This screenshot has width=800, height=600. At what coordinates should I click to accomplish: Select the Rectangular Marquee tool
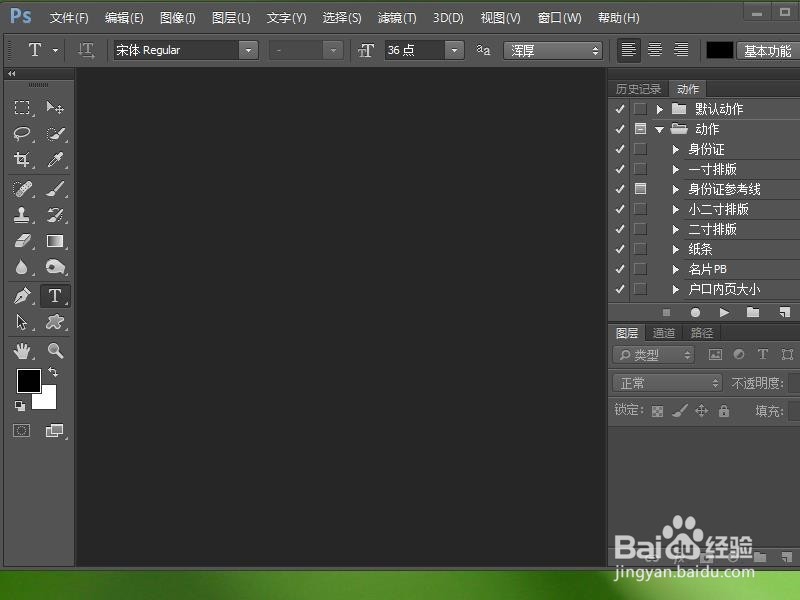(21, 108)
